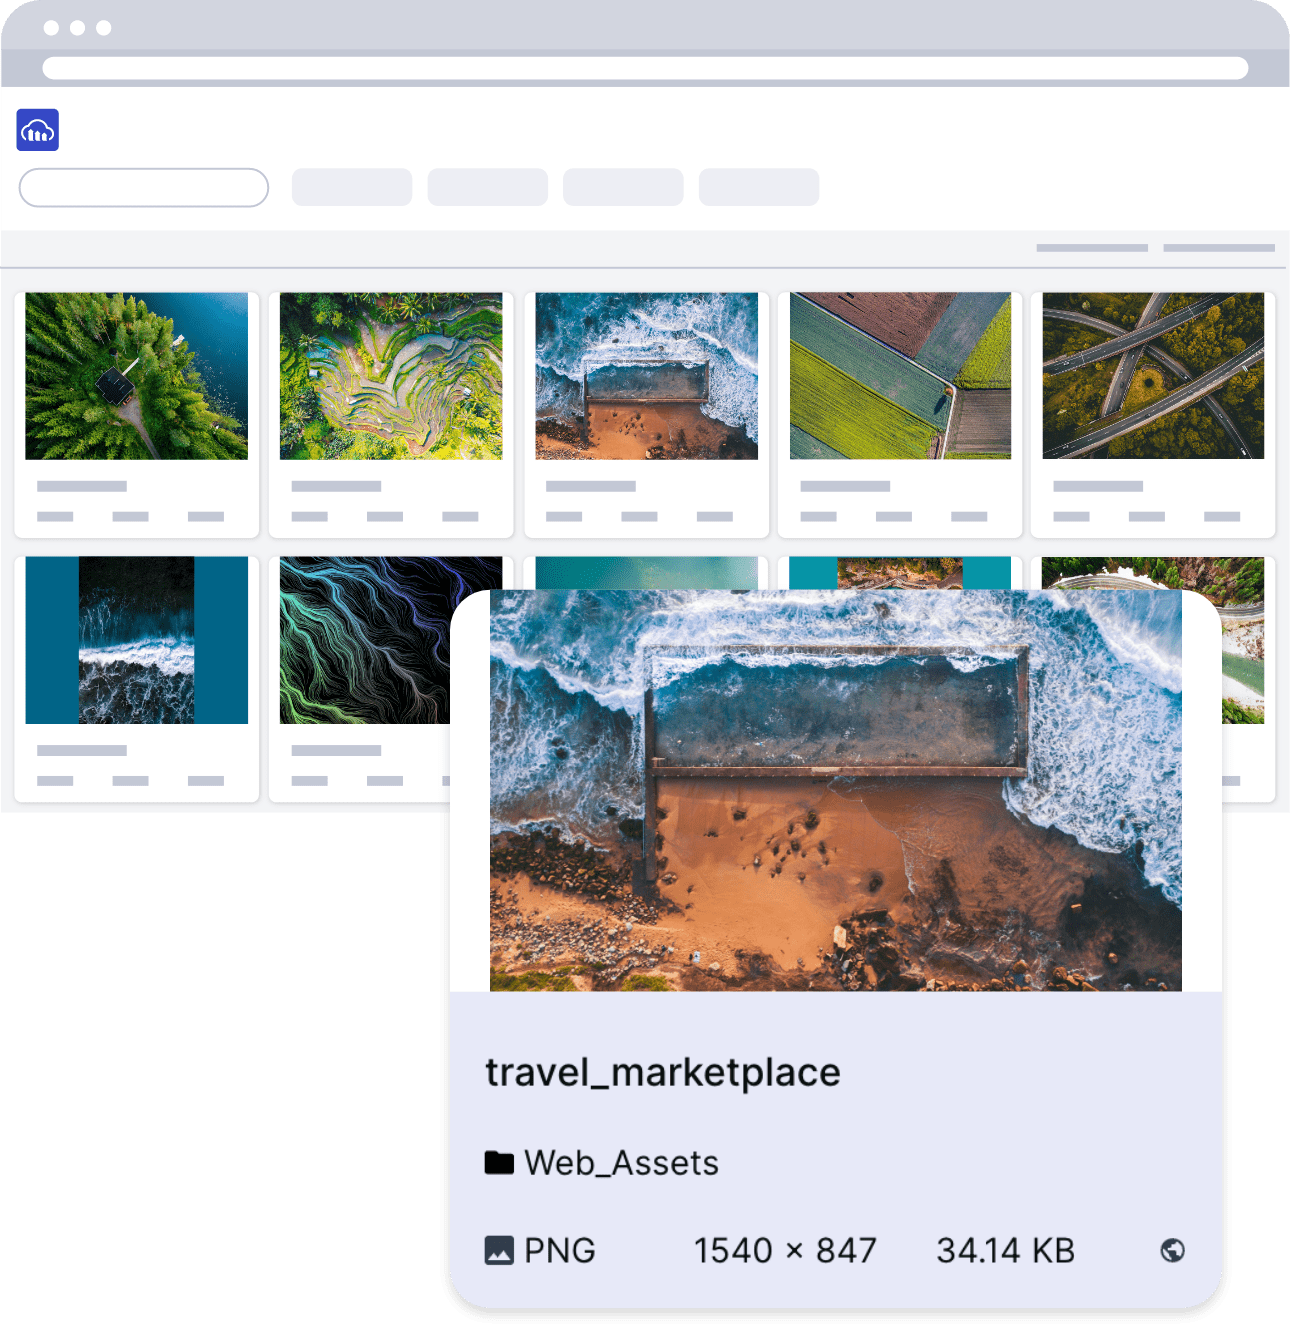Open the terraced rice fields thumbnail

[x=391, y=376]
